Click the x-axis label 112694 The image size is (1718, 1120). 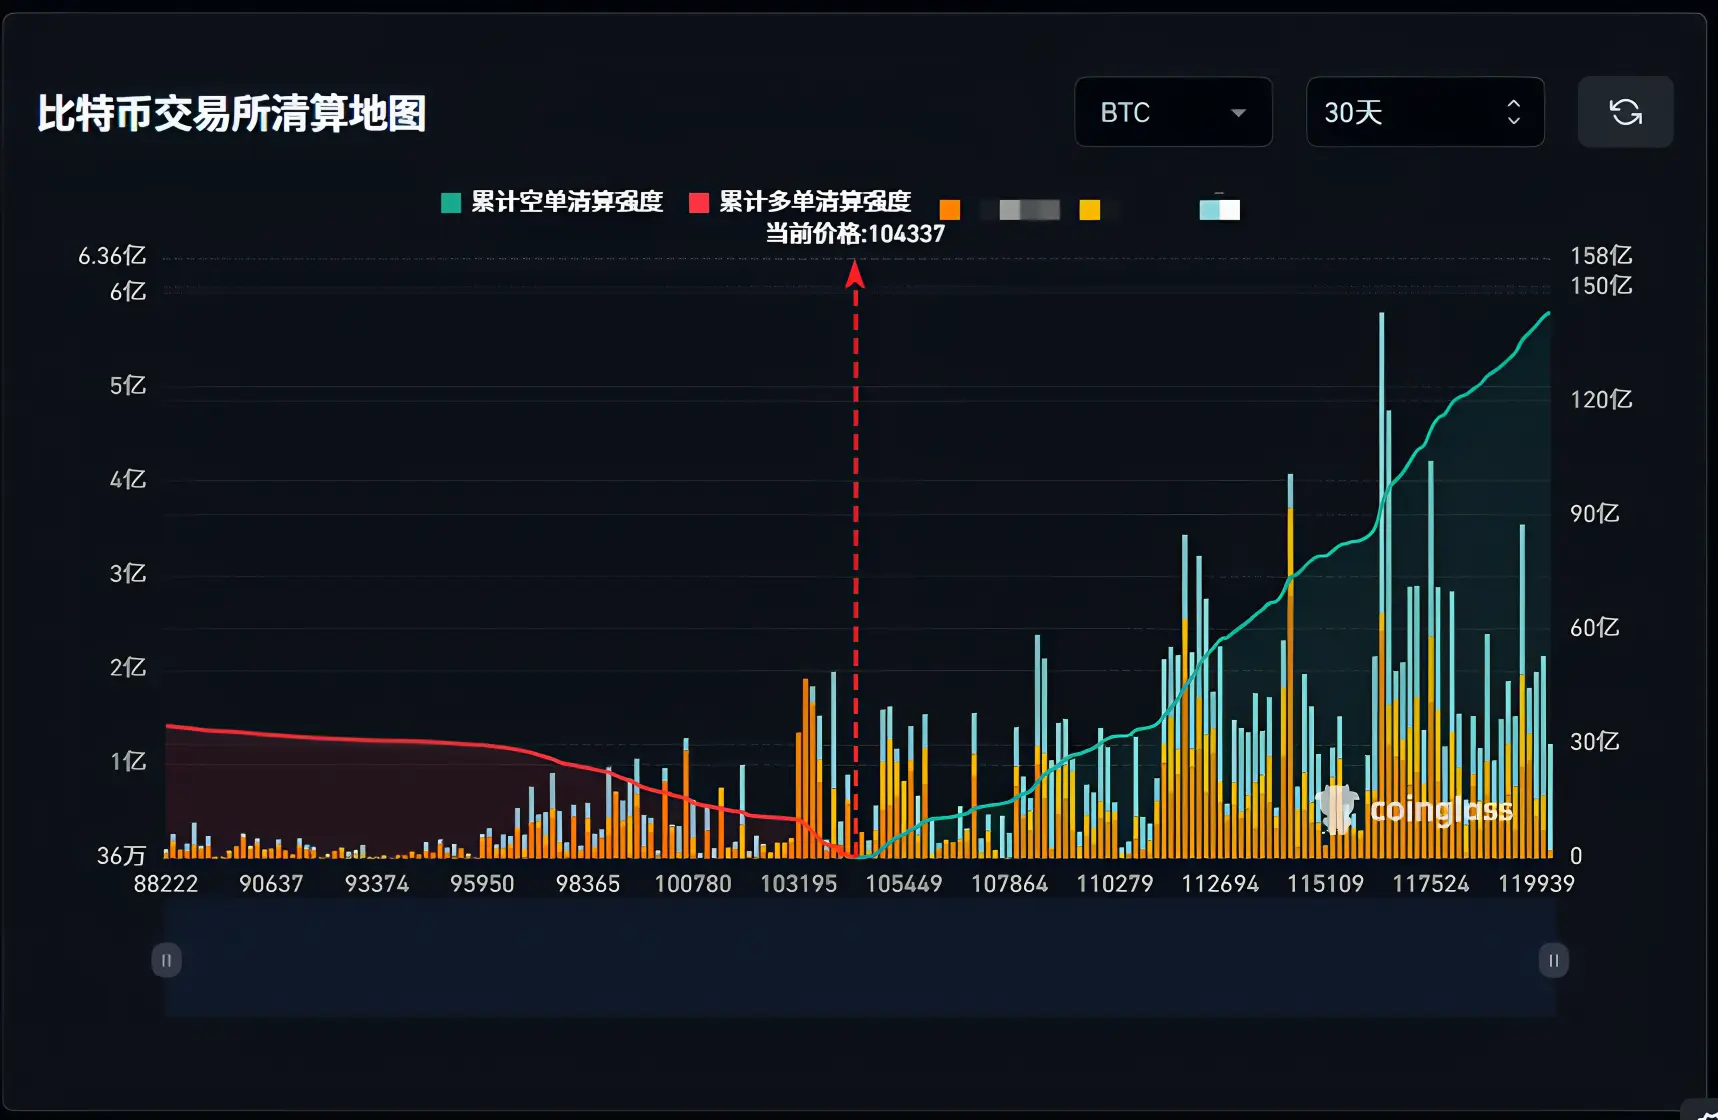point(1220,884)
